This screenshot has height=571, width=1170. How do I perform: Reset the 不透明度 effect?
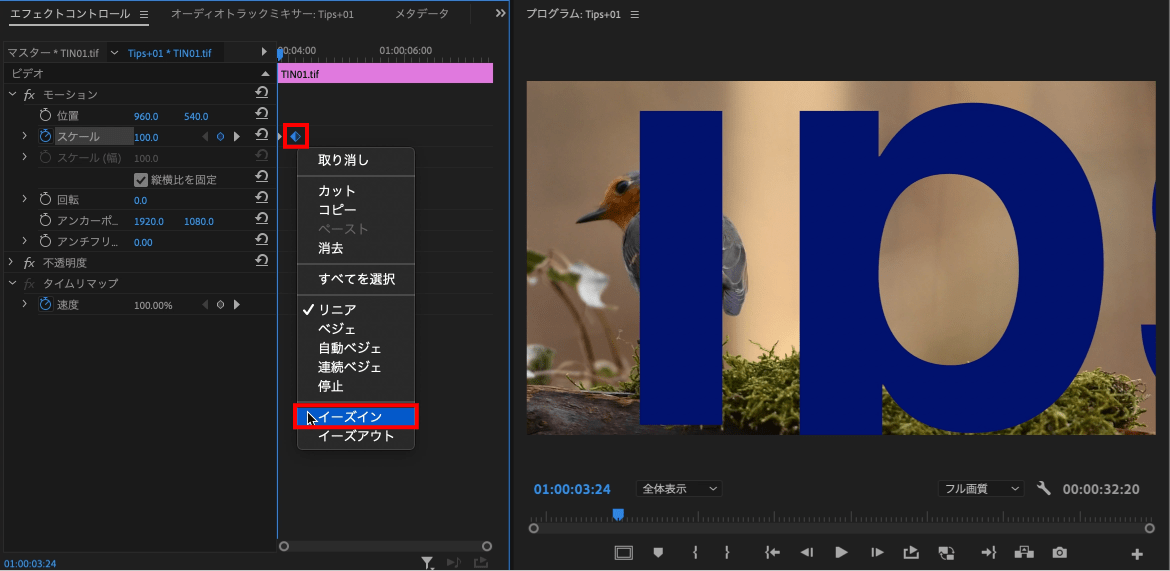[262, 261]
